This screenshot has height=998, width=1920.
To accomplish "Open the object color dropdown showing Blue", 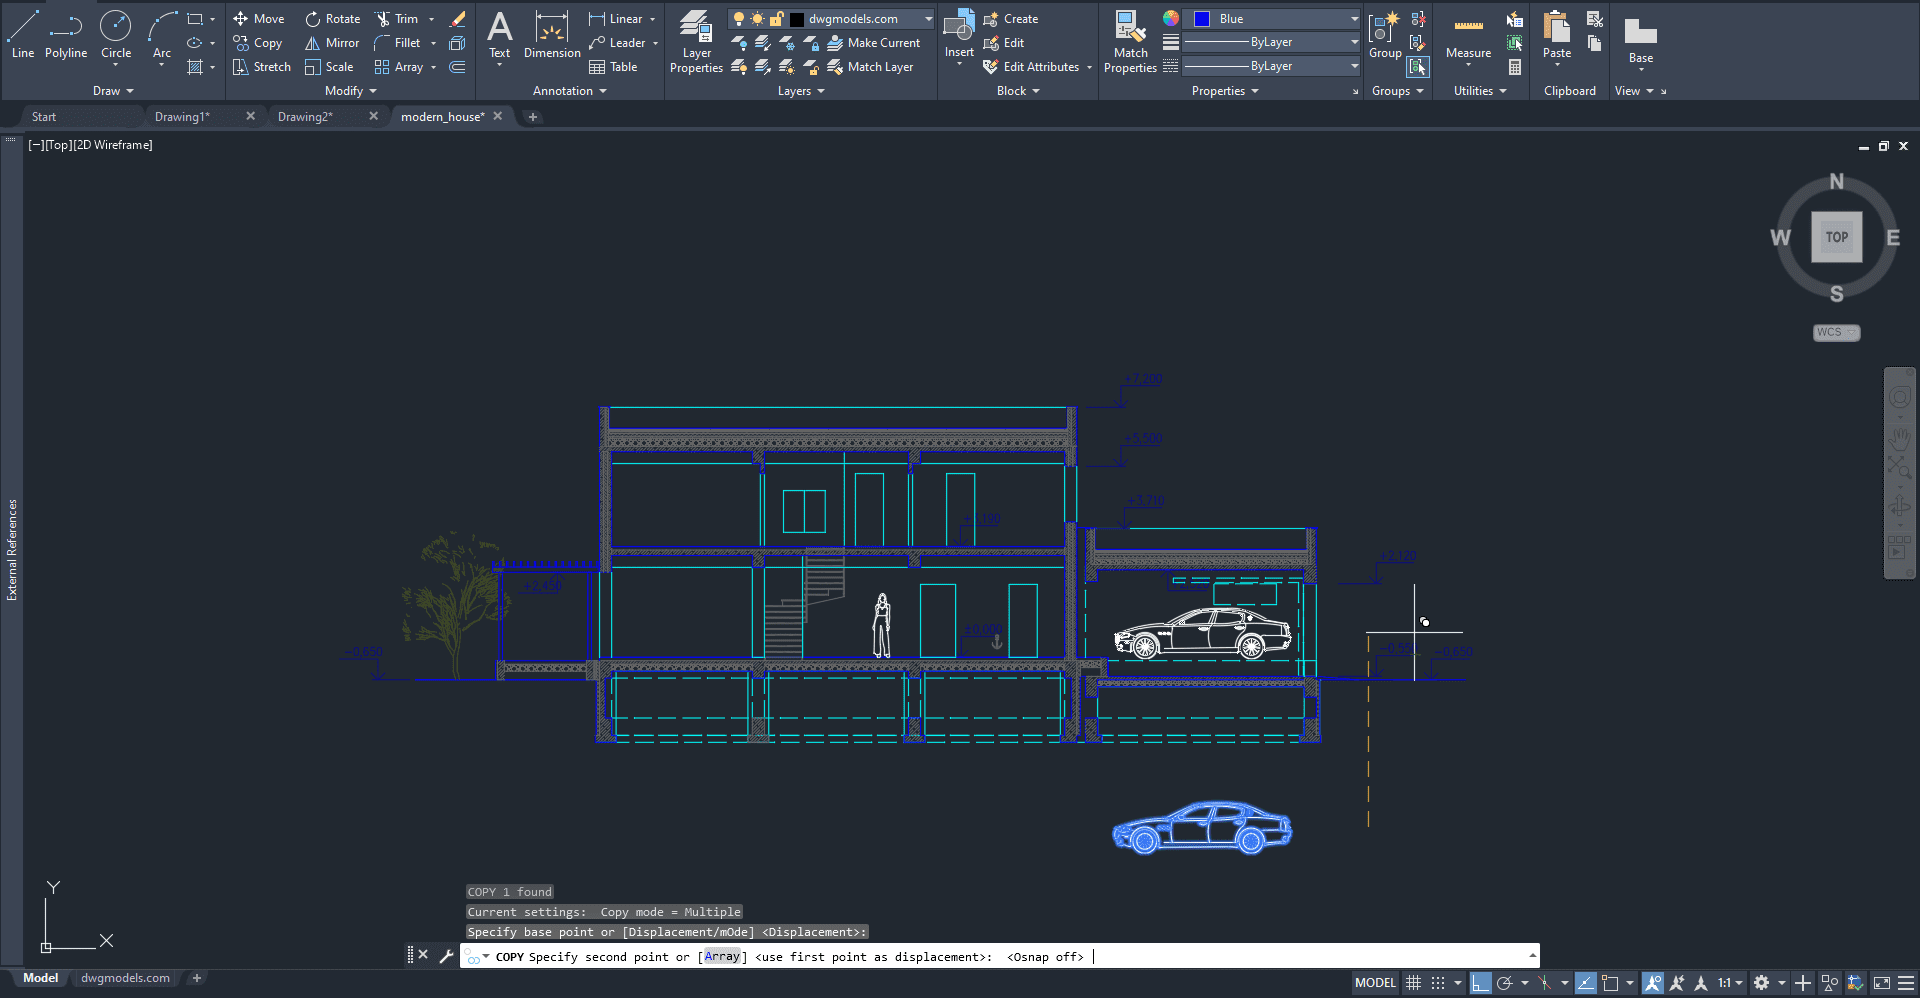I will click(1354, 18).
